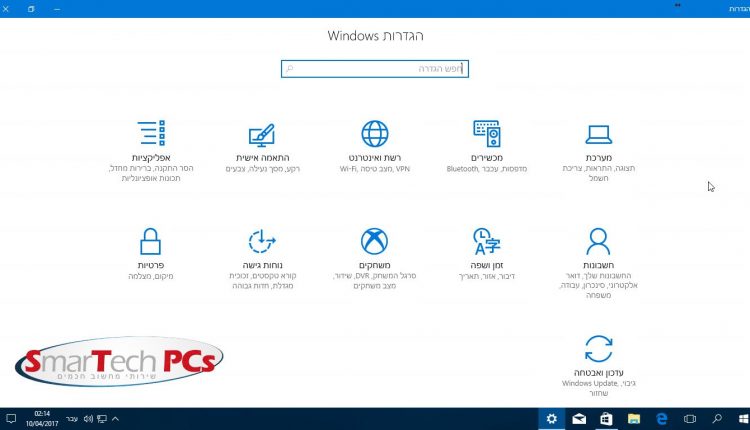Open the Start menu Windows logo
This screenshot has width=750, height=430.
click(743, 419)
